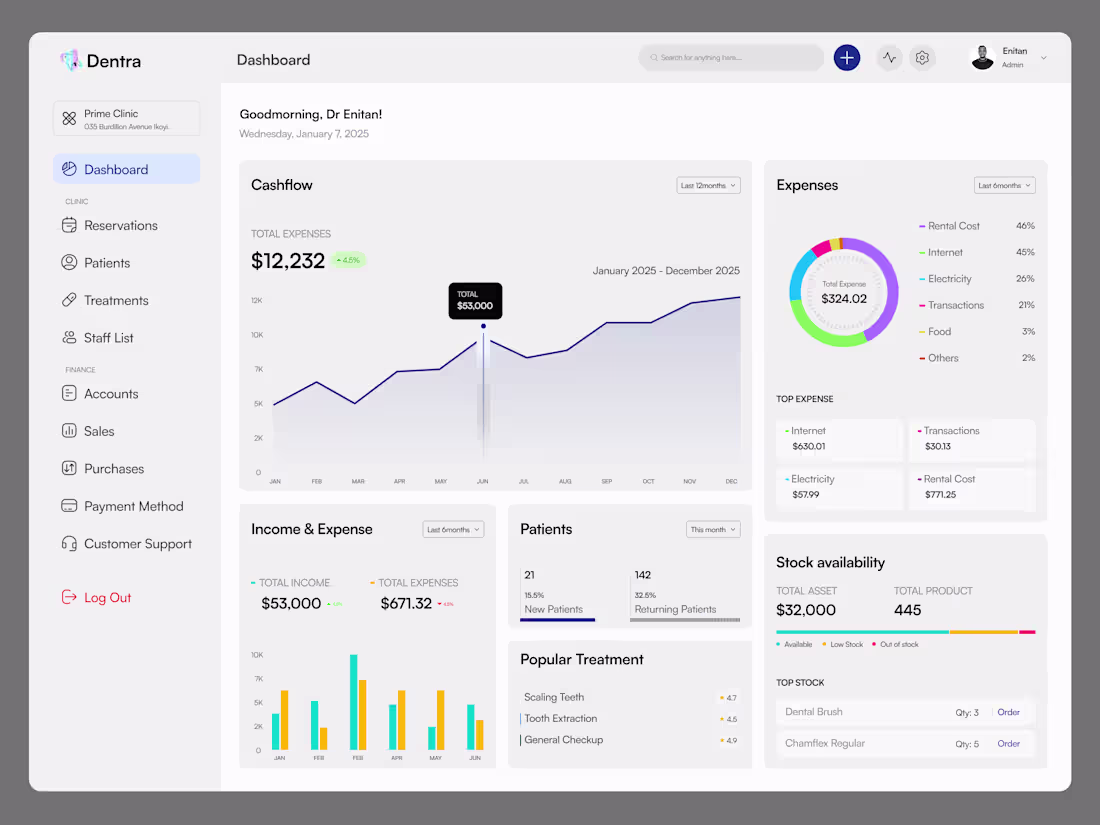The height and width of the screenshot is (825, 1100).
Task: Order the Dental Brush stock item
Action: pos(1008,712)
